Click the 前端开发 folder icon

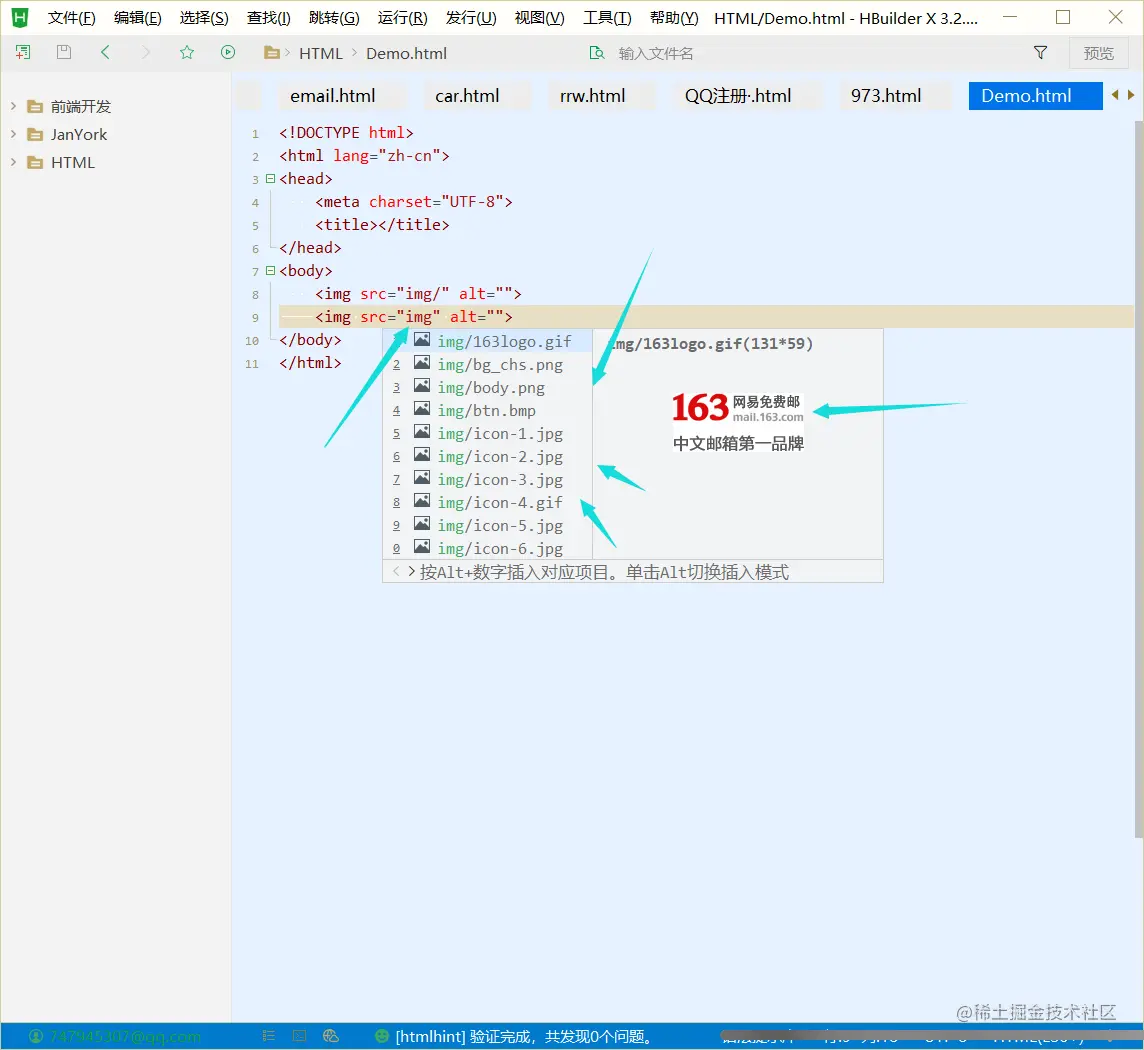tap(34, 107)
